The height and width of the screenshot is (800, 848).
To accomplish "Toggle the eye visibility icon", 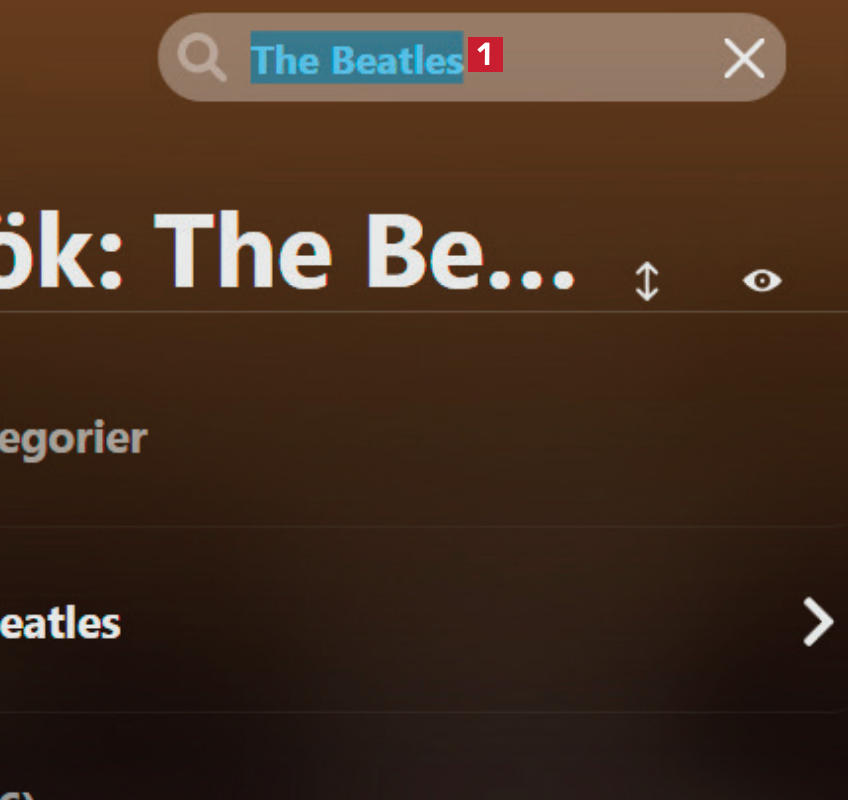I will coord(762,281).
